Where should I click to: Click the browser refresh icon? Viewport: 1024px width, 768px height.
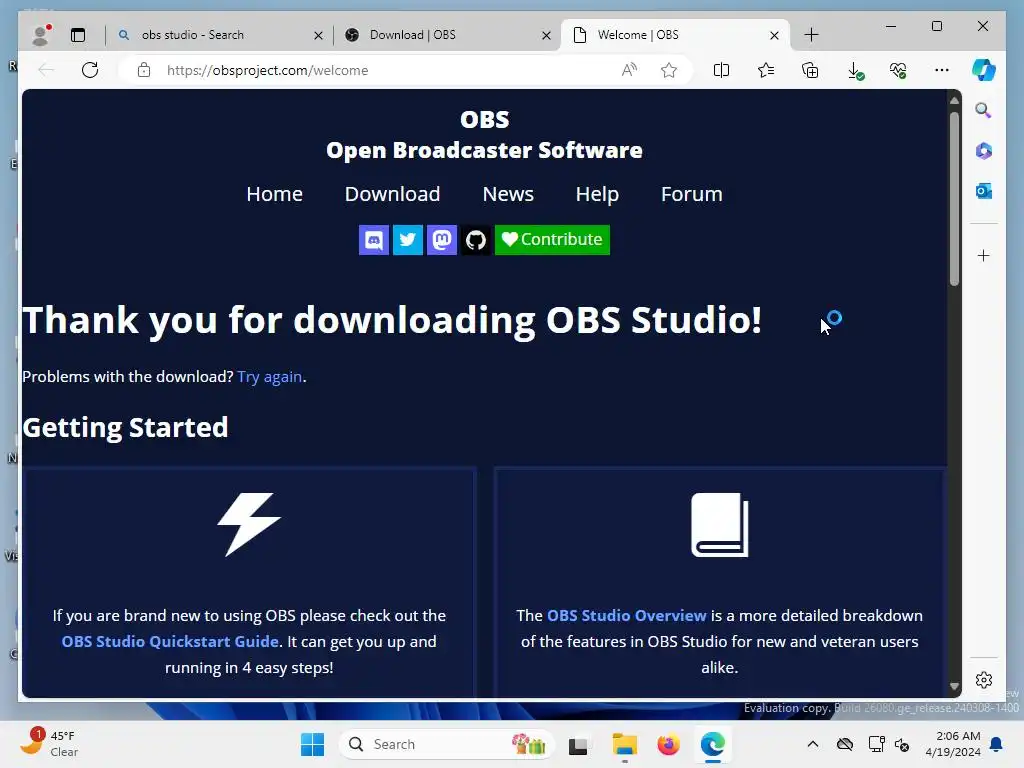tap(90, 70)
